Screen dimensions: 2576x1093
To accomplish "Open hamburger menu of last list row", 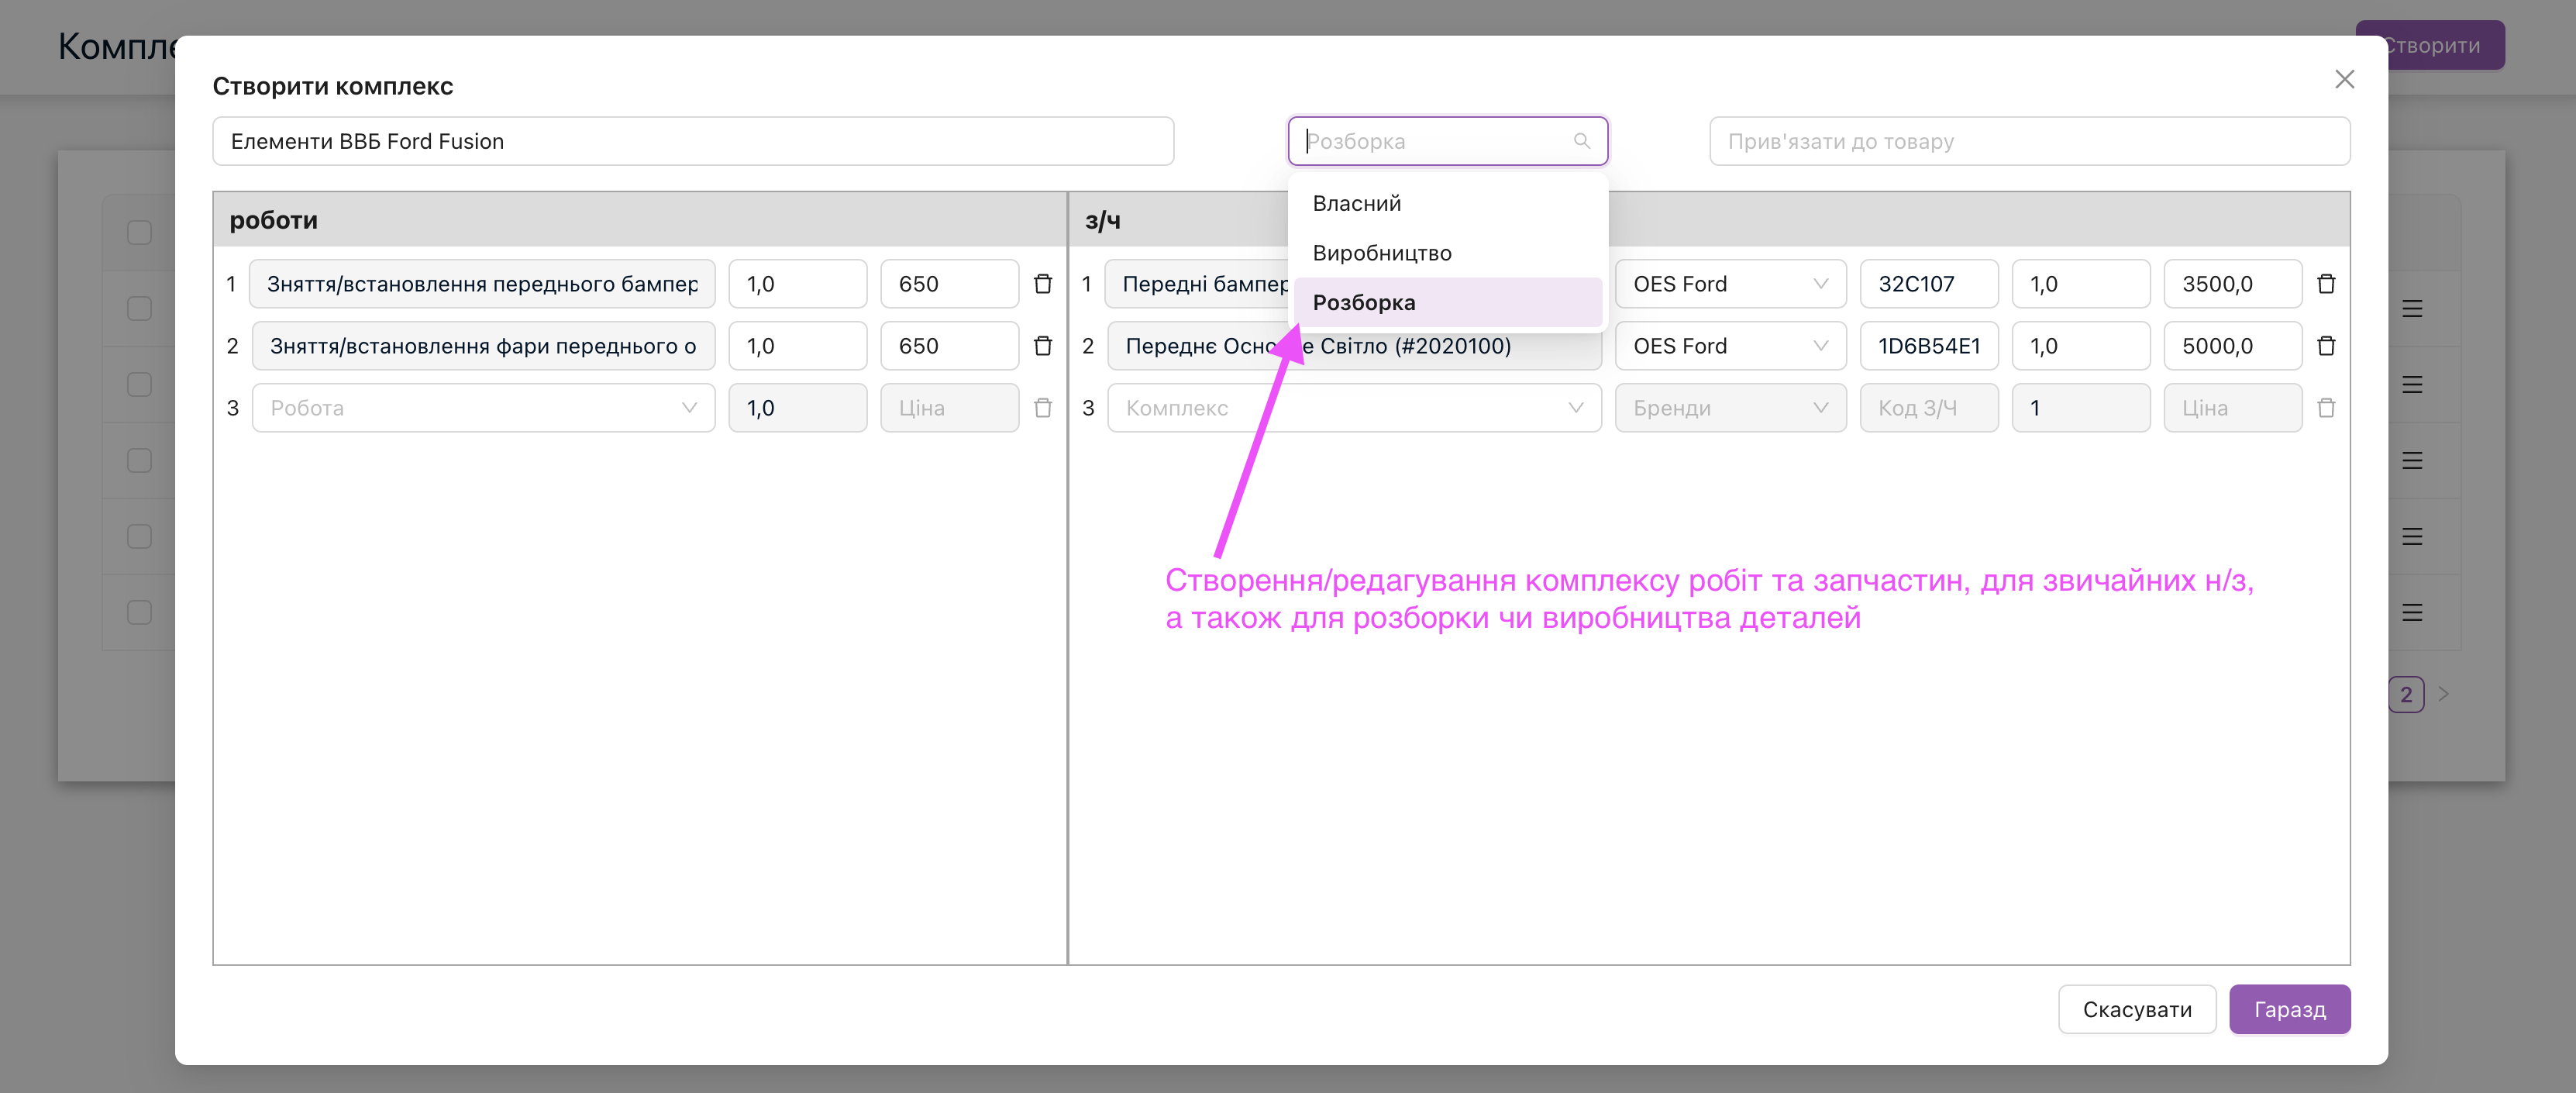I will pyautogui.click(x=2412, y=612).
